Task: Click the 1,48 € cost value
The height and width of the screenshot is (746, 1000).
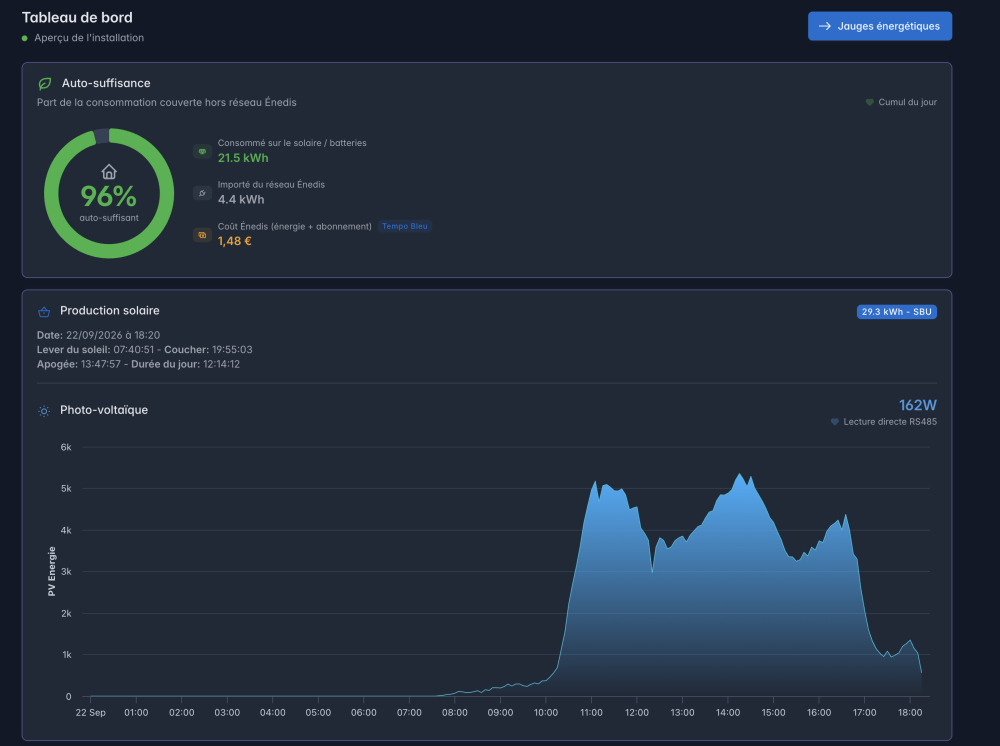Action: [235, 241]
